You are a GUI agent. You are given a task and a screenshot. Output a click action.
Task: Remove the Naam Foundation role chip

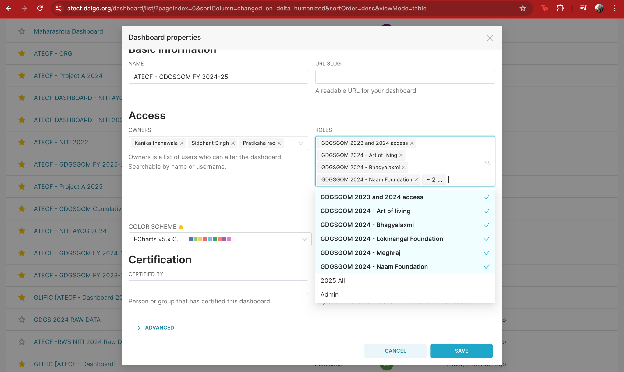coord(416,180)
